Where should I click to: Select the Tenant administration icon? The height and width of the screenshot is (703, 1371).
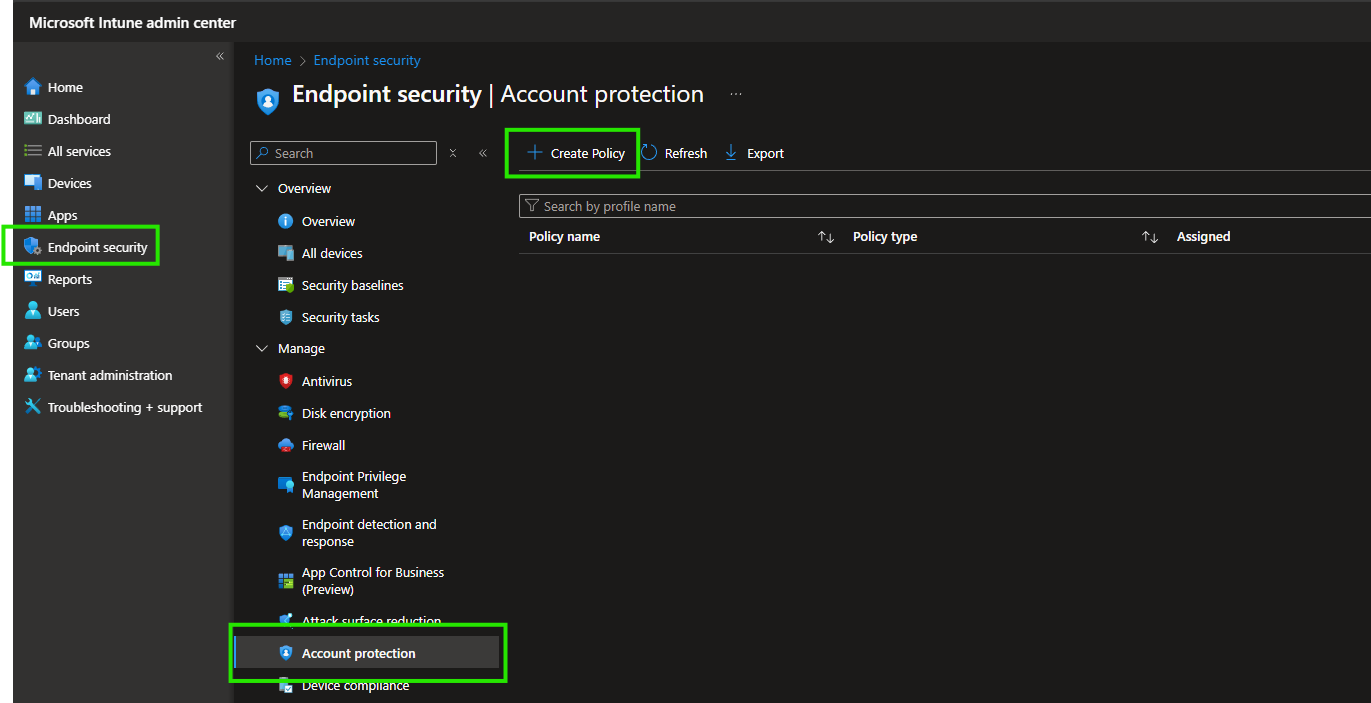pos(33,375)
